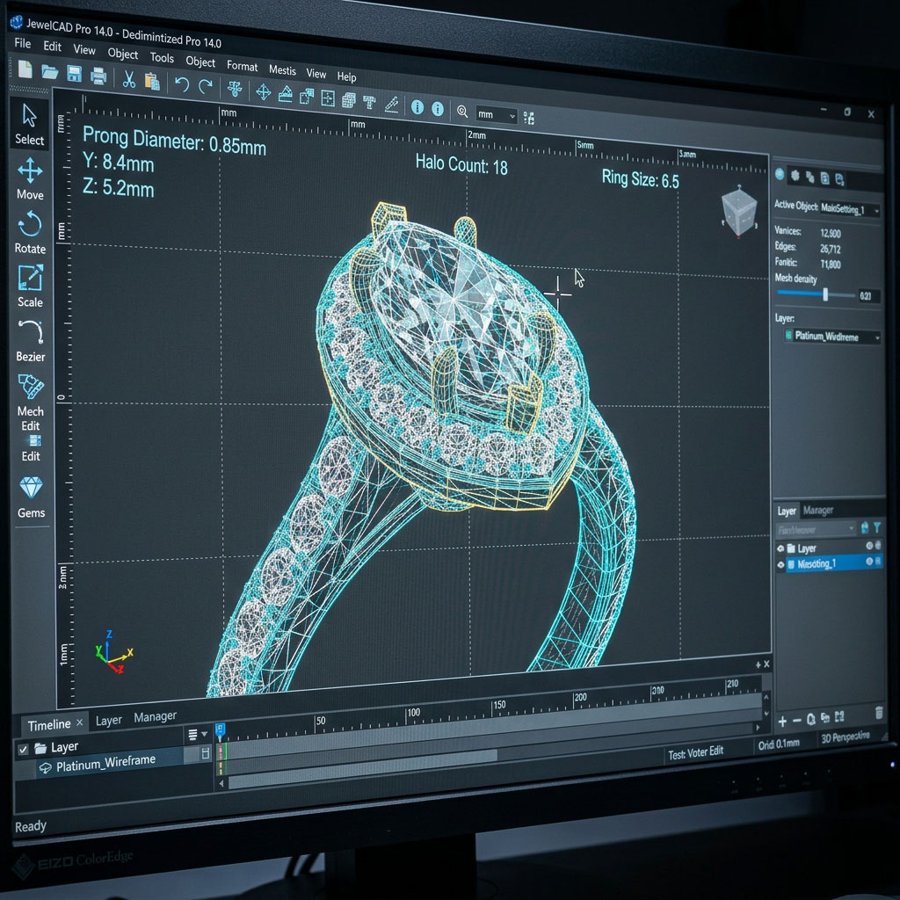Adjust the Mesh density slider

(825, 294)
